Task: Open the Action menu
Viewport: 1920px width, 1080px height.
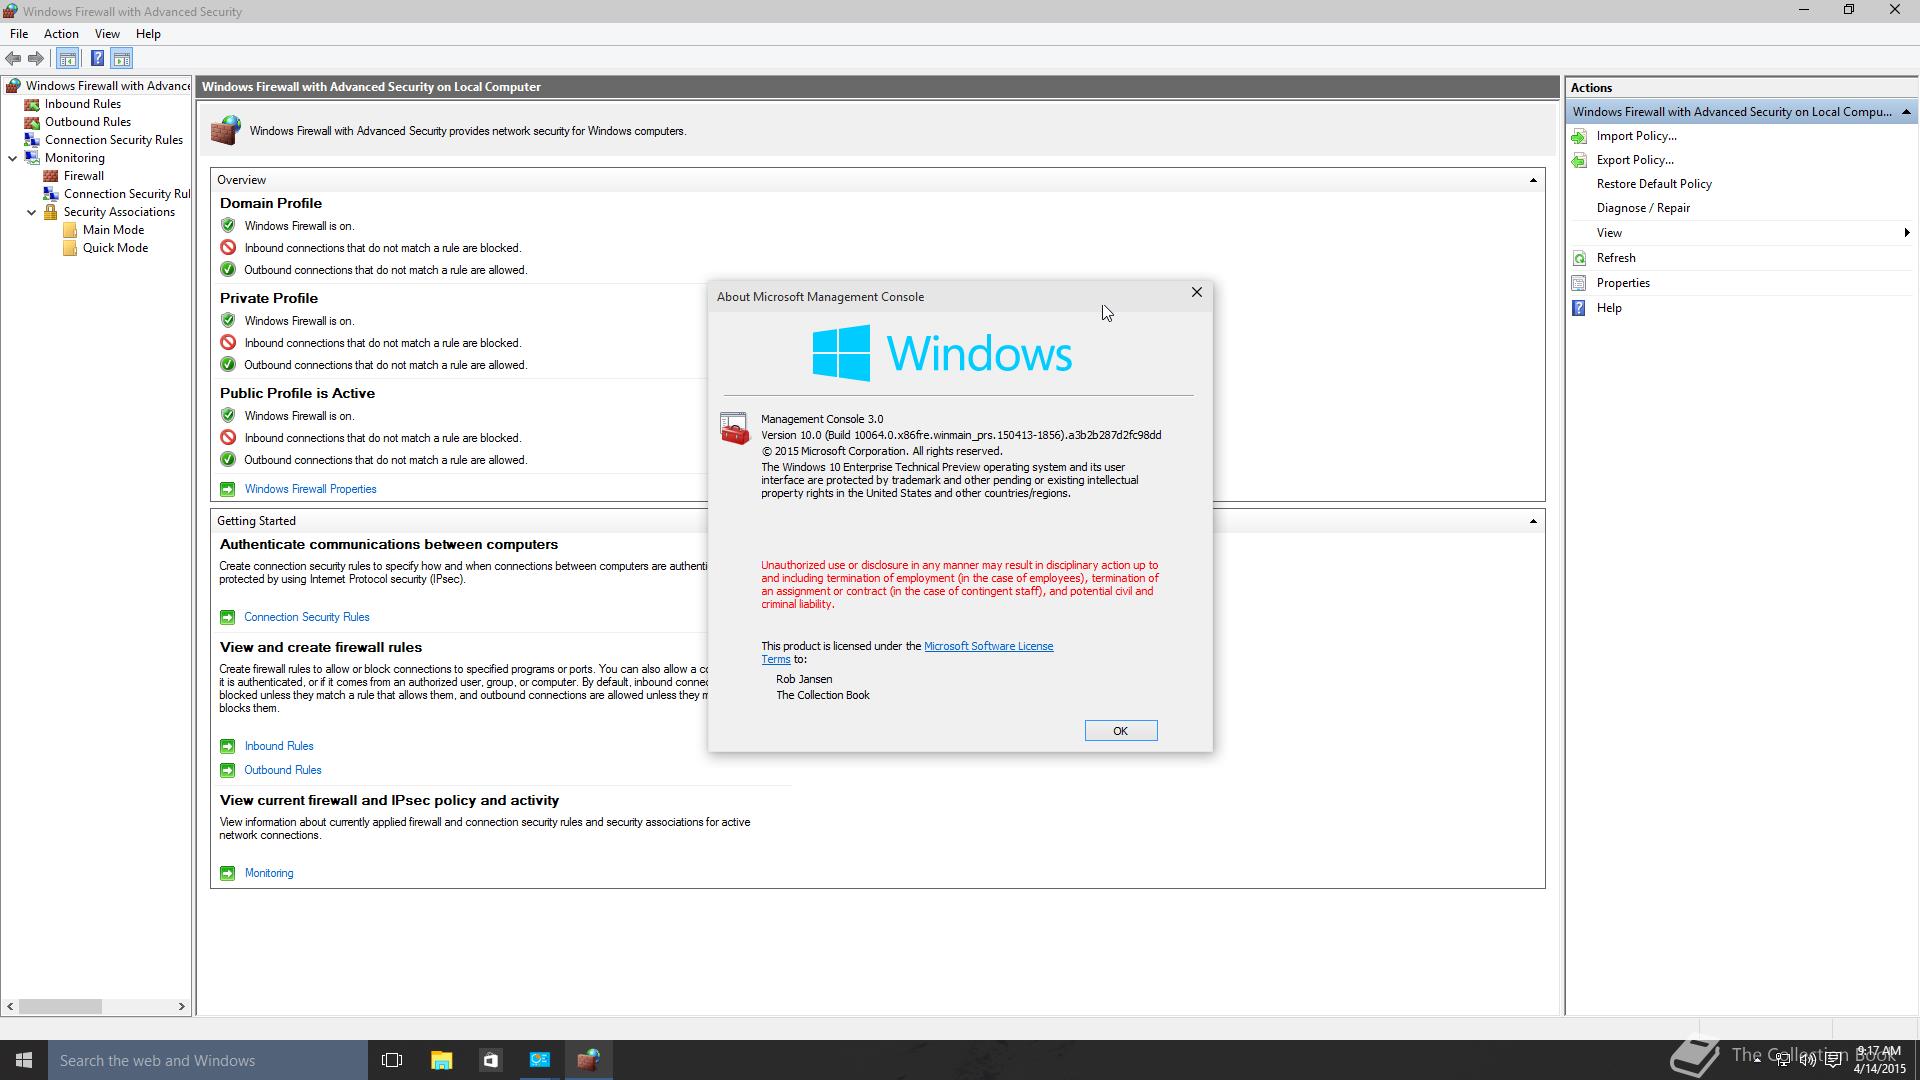Action: coord(61,34)
